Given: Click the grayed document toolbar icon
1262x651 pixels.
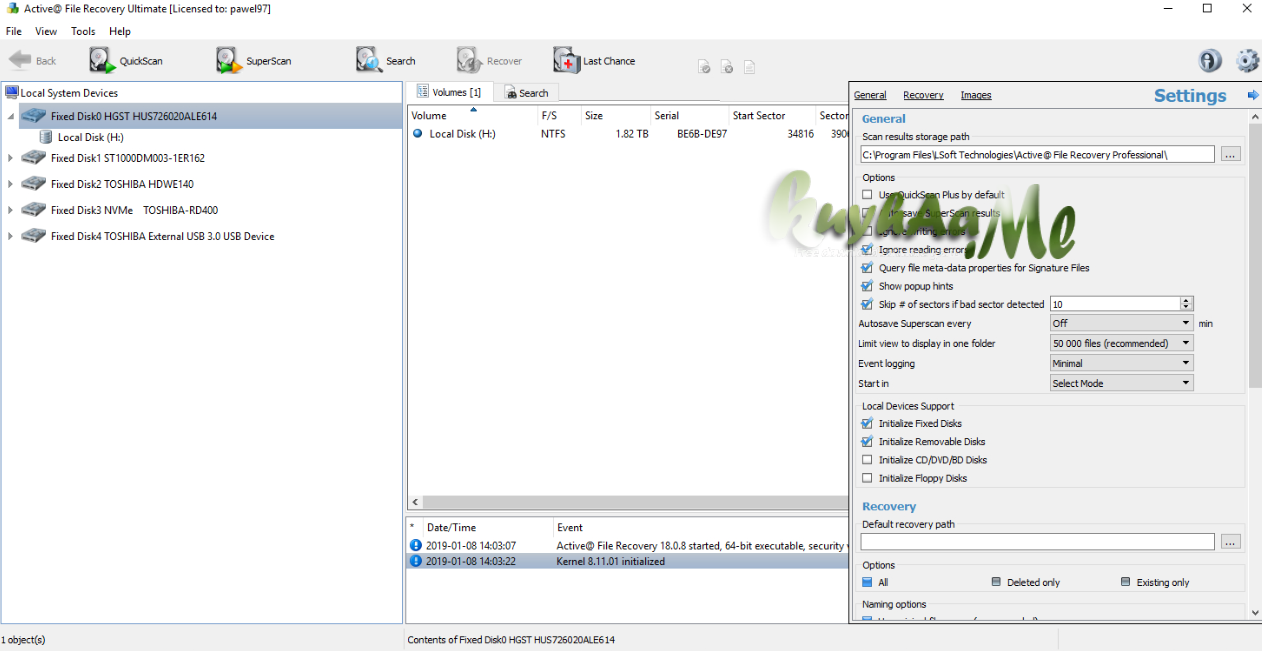Looking at the screenshot, I should pos(749,67).
